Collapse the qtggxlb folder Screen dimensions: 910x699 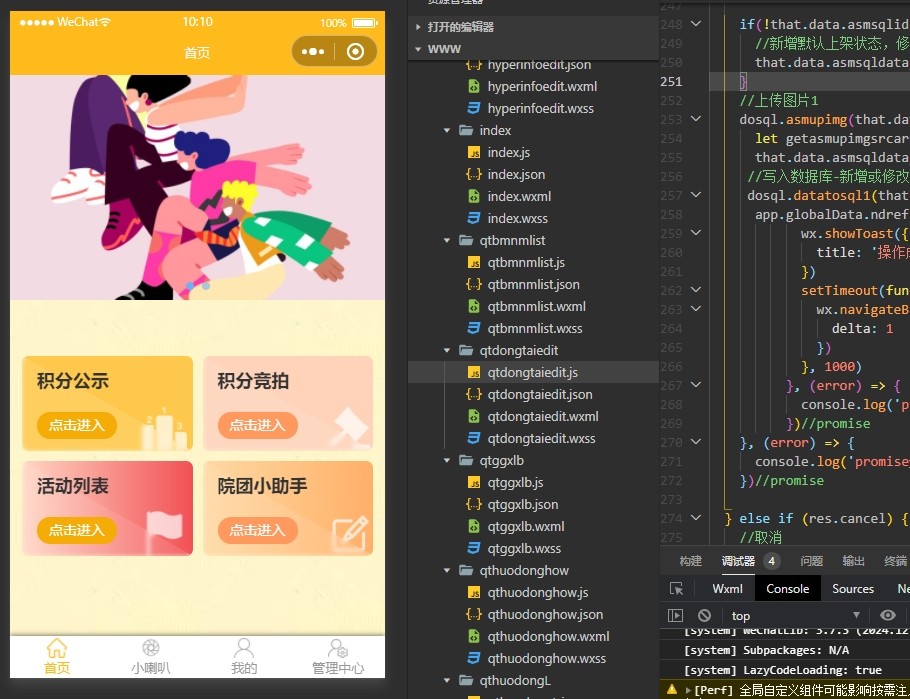pos(447,461)
